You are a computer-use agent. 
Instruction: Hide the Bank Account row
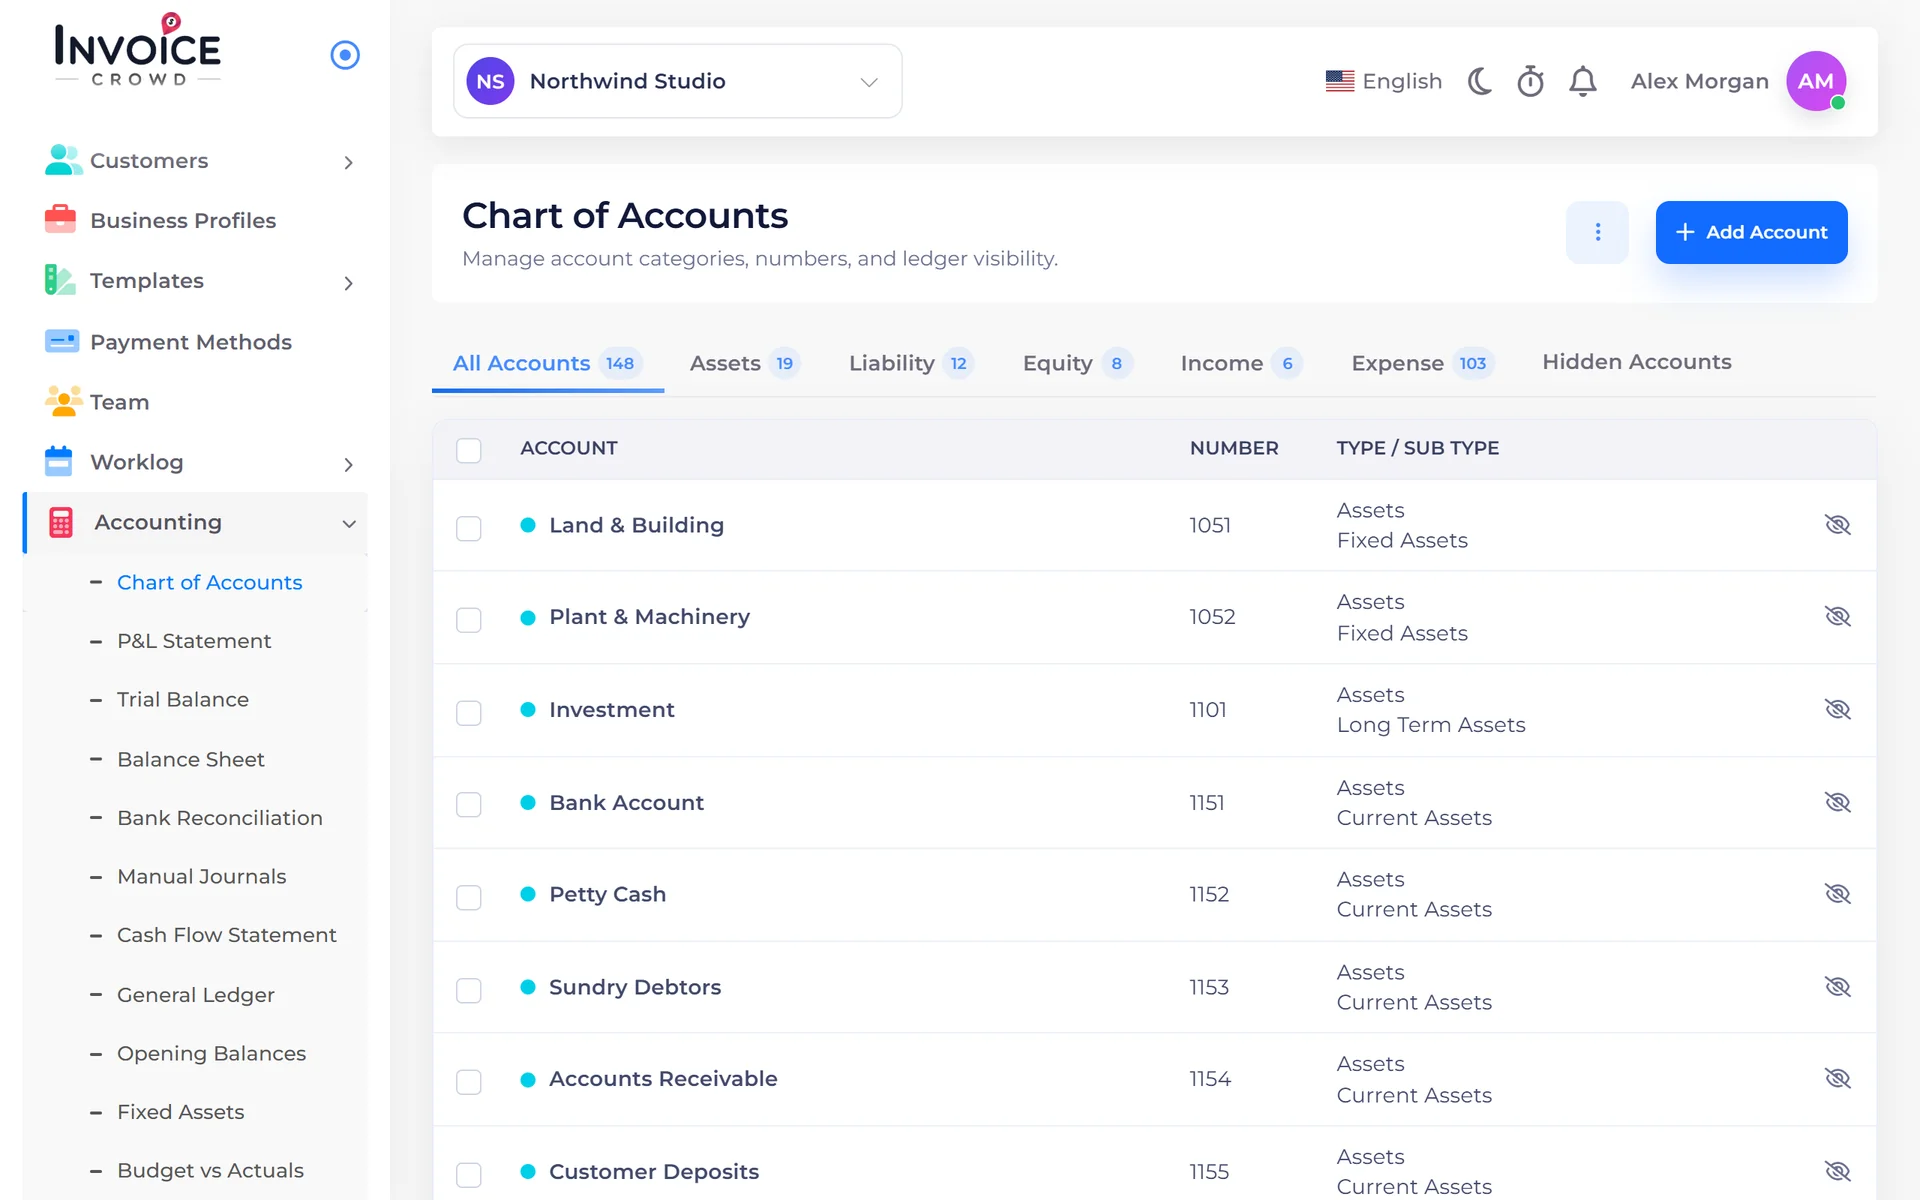1838,803
